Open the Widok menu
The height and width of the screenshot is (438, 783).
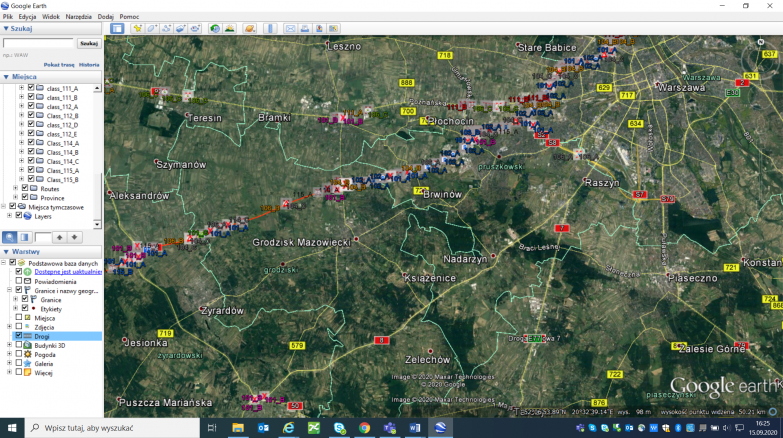(x=51, y=16)
